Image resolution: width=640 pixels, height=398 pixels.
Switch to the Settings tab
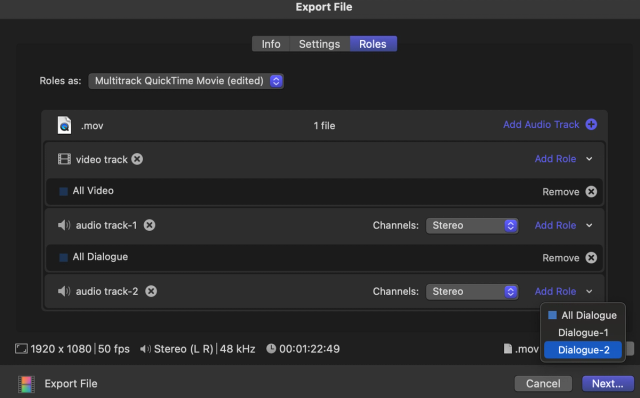pos(319,44)
